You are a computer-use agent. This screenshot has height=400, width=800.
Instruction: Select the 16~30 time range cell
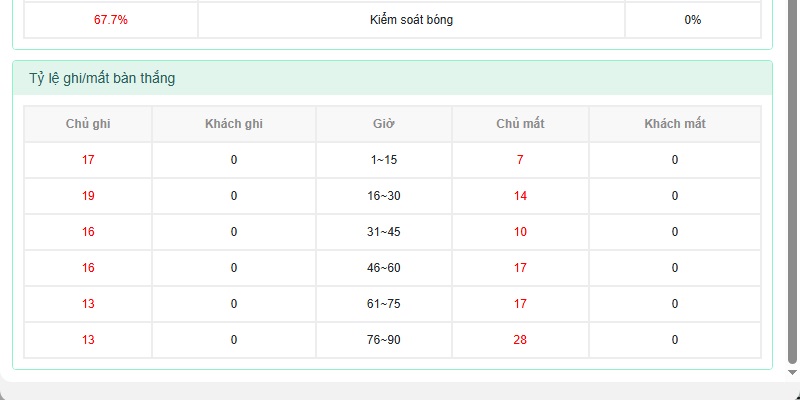click(x=384, y=196)
